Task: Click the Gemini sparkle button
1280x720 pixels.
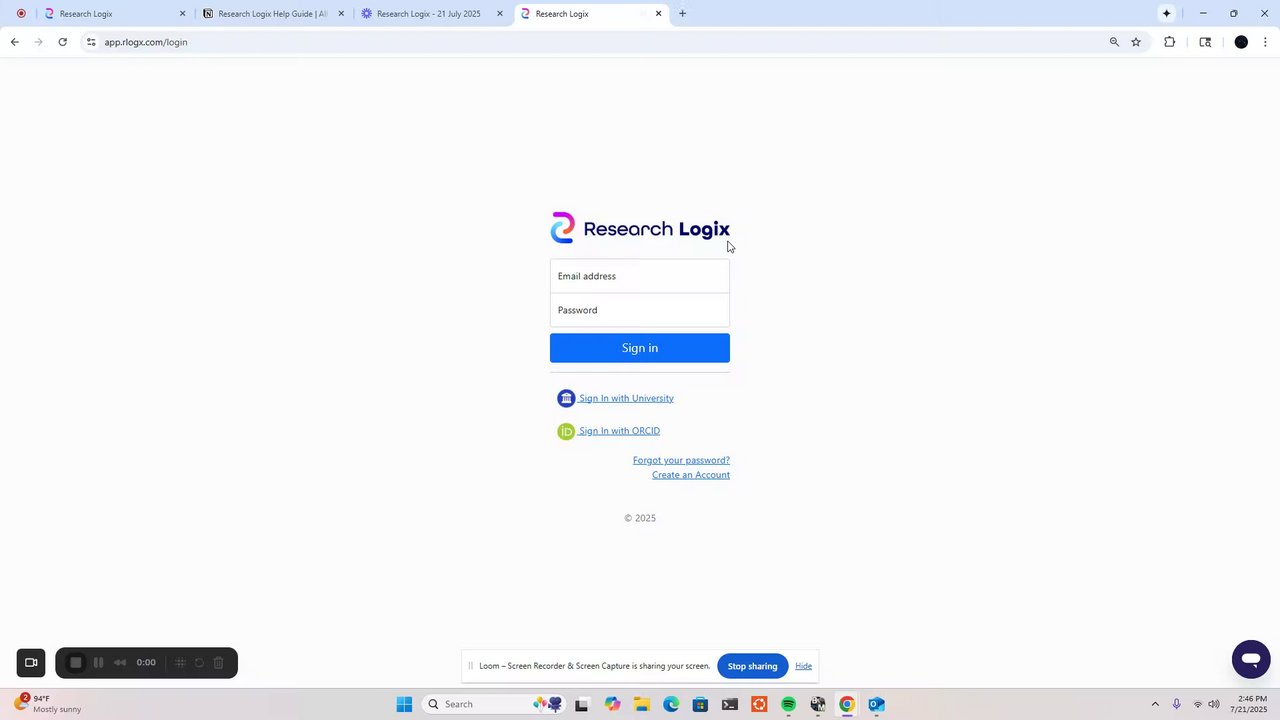Action: click(x=1166, y=14)
